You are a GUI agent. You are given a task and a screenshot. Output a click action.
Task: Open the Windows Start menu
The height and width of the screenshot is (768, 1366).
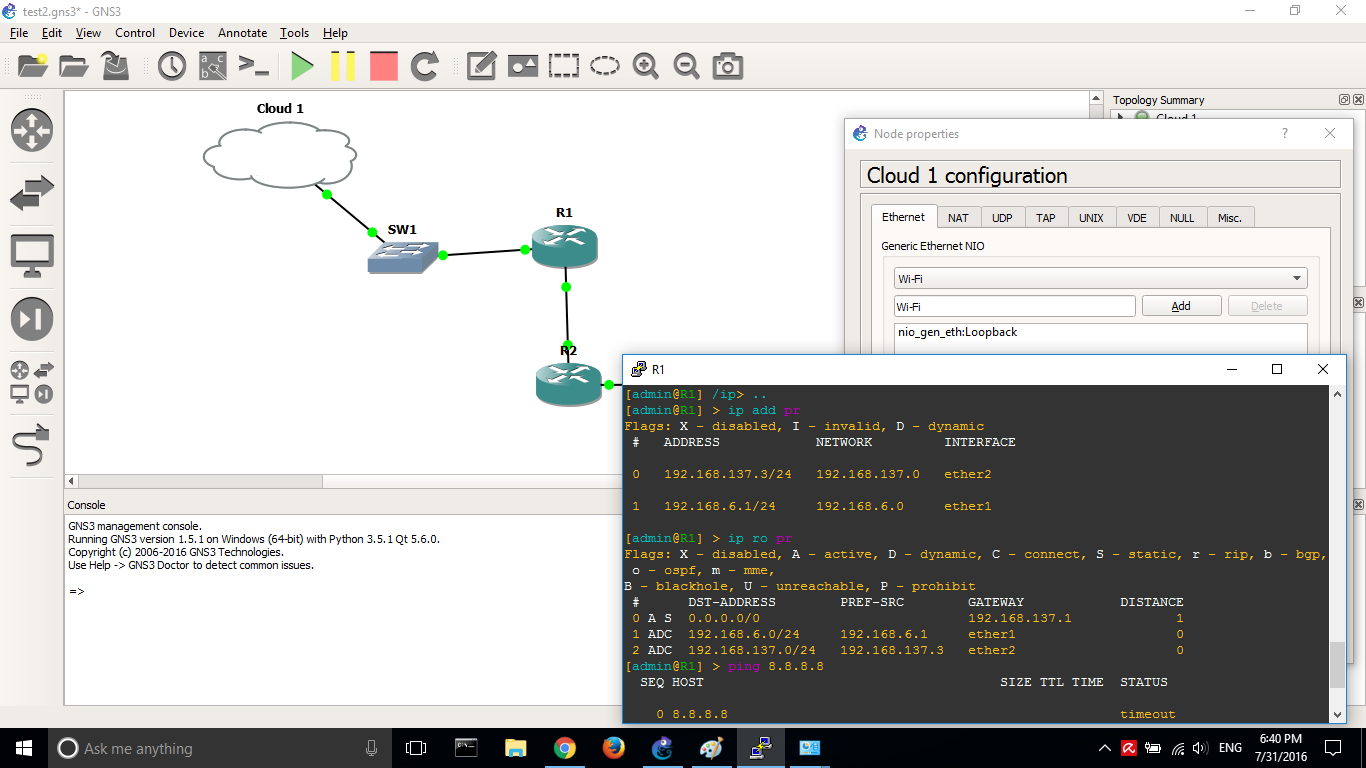tap(23, 748)
